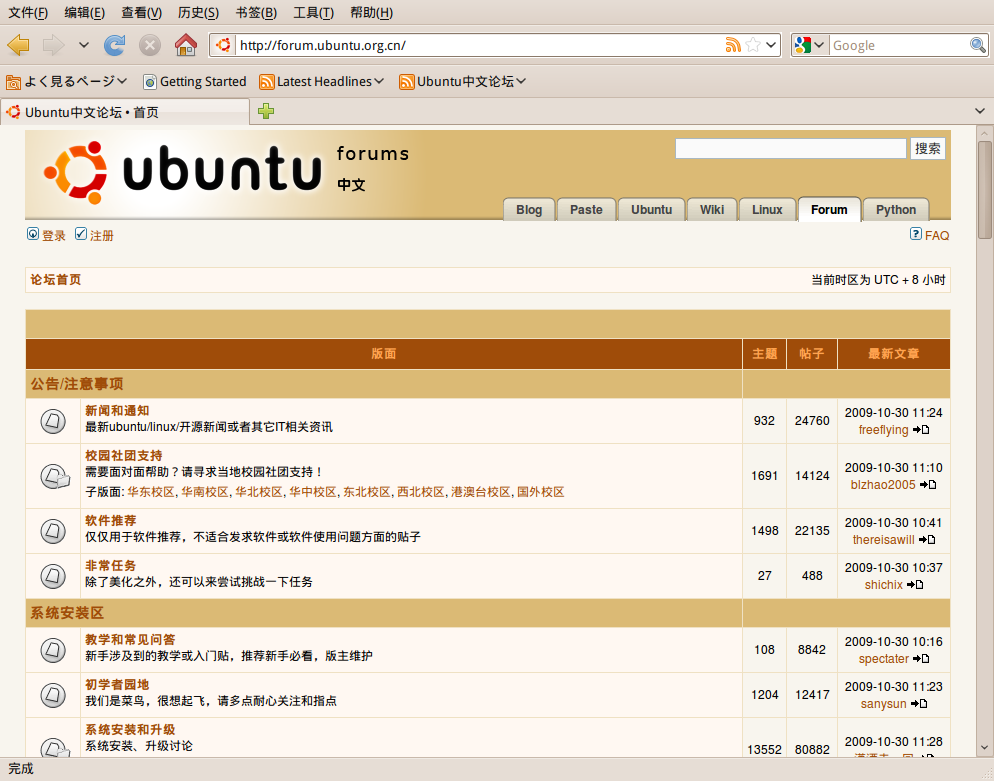Click the latest post icon next to sanysun
The height and width of the screenshot is (781, 994).
(919, 704)
